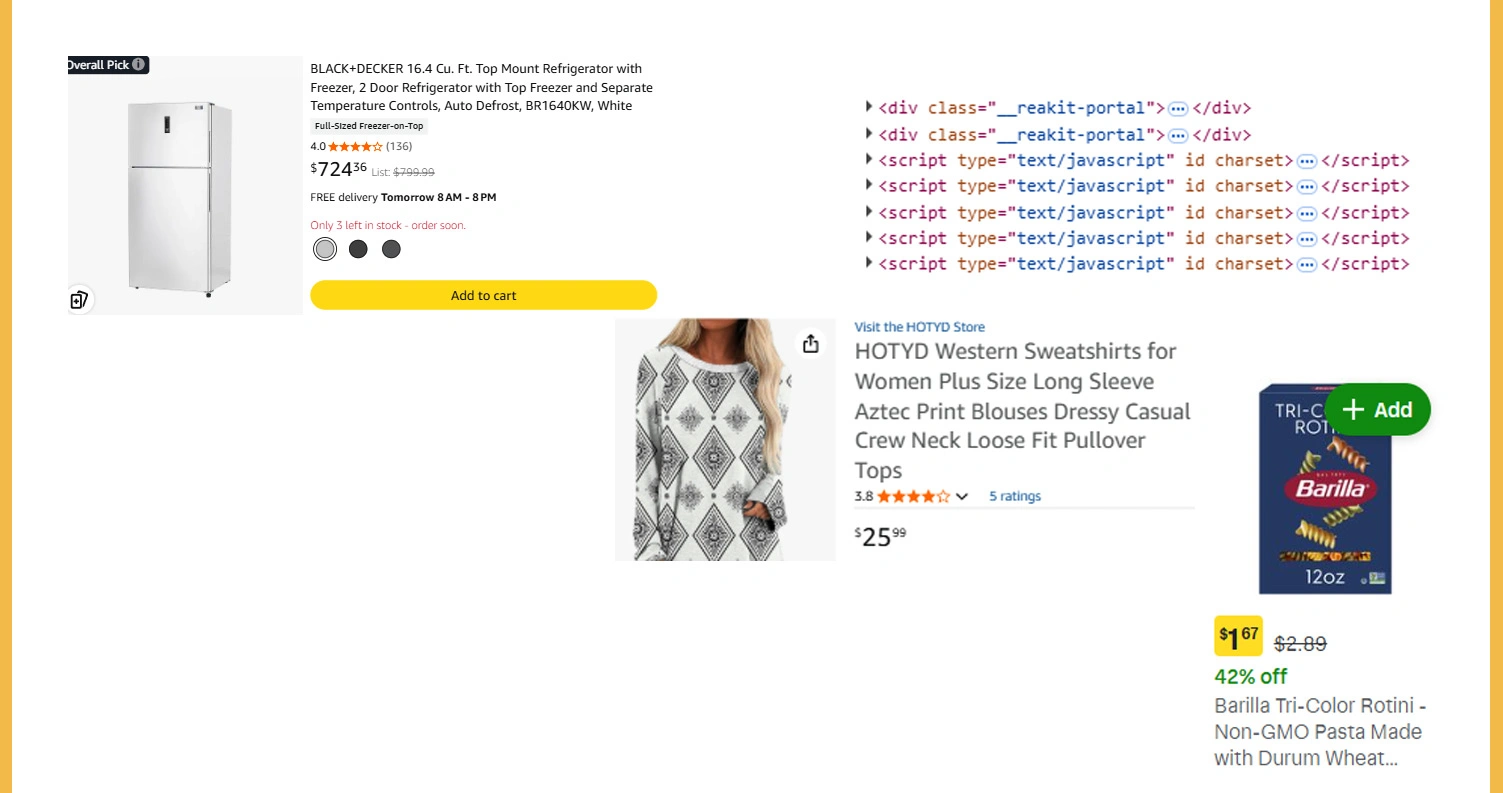
Task: Click ellipsis badge of second reakit-portal div
Action: click(1178, 135)
